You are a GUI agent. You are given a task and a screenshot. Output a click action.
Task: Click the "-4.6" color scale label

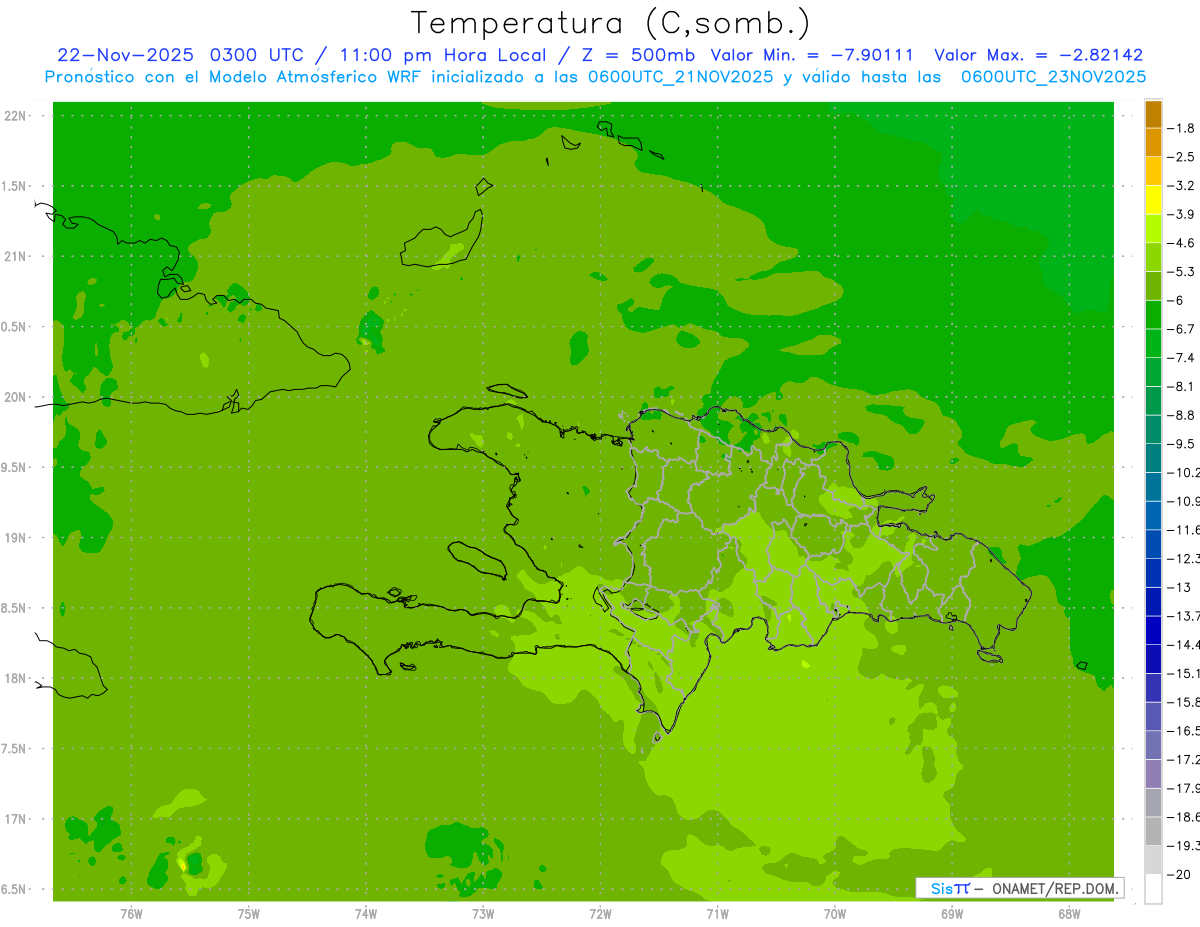point(1181,243)
